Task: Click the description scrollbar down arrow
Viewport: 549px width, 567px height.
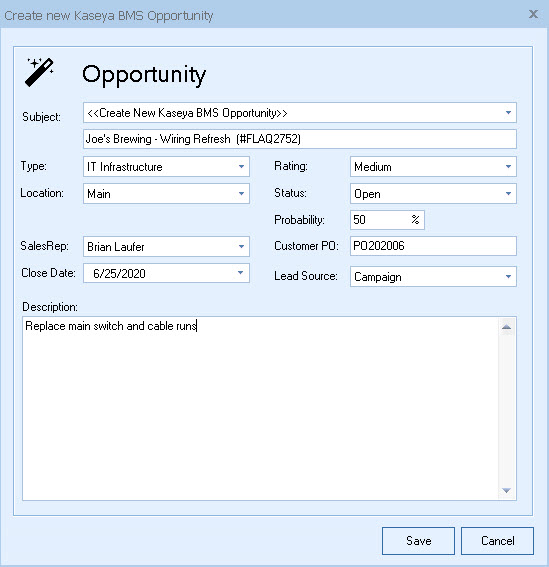Action: point(507,490)
